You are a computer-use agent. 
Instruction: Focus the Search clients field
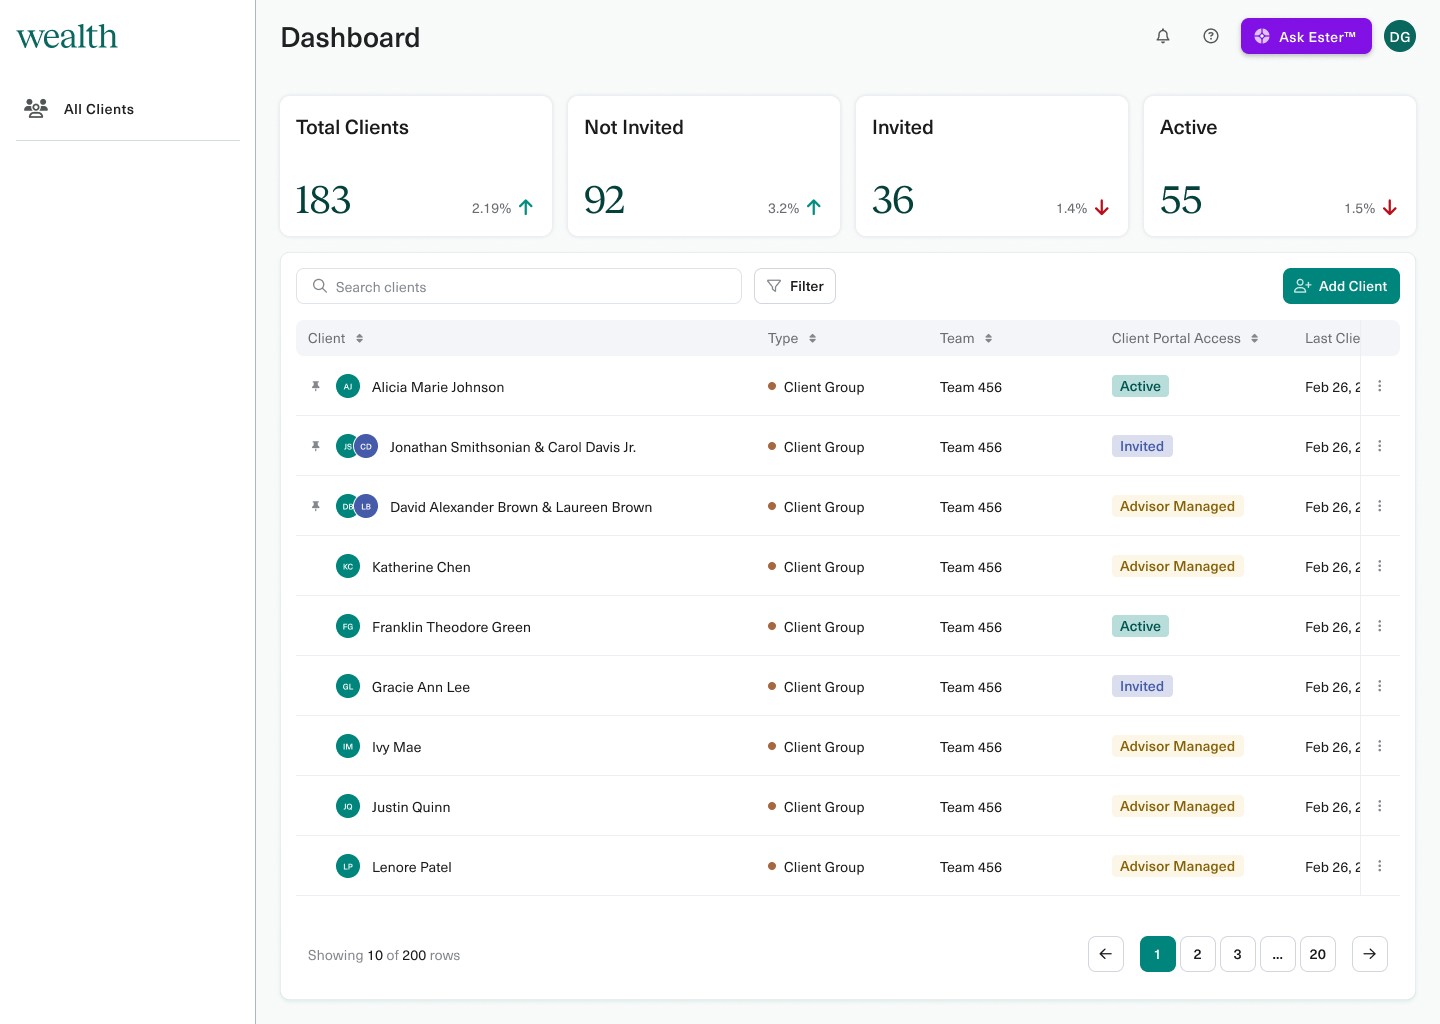tap(520, 287)
